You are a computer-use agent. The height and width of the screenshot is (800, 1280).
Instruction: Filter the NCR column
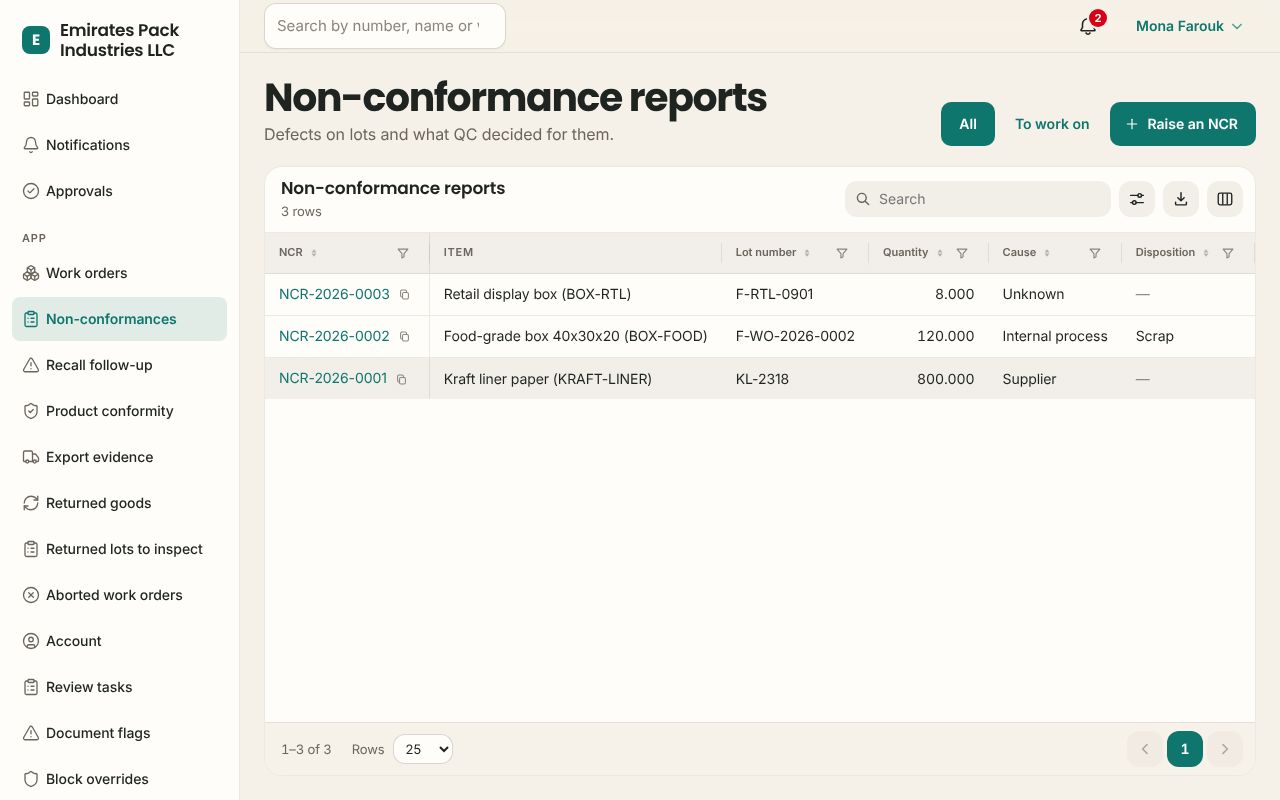point(403,253)
